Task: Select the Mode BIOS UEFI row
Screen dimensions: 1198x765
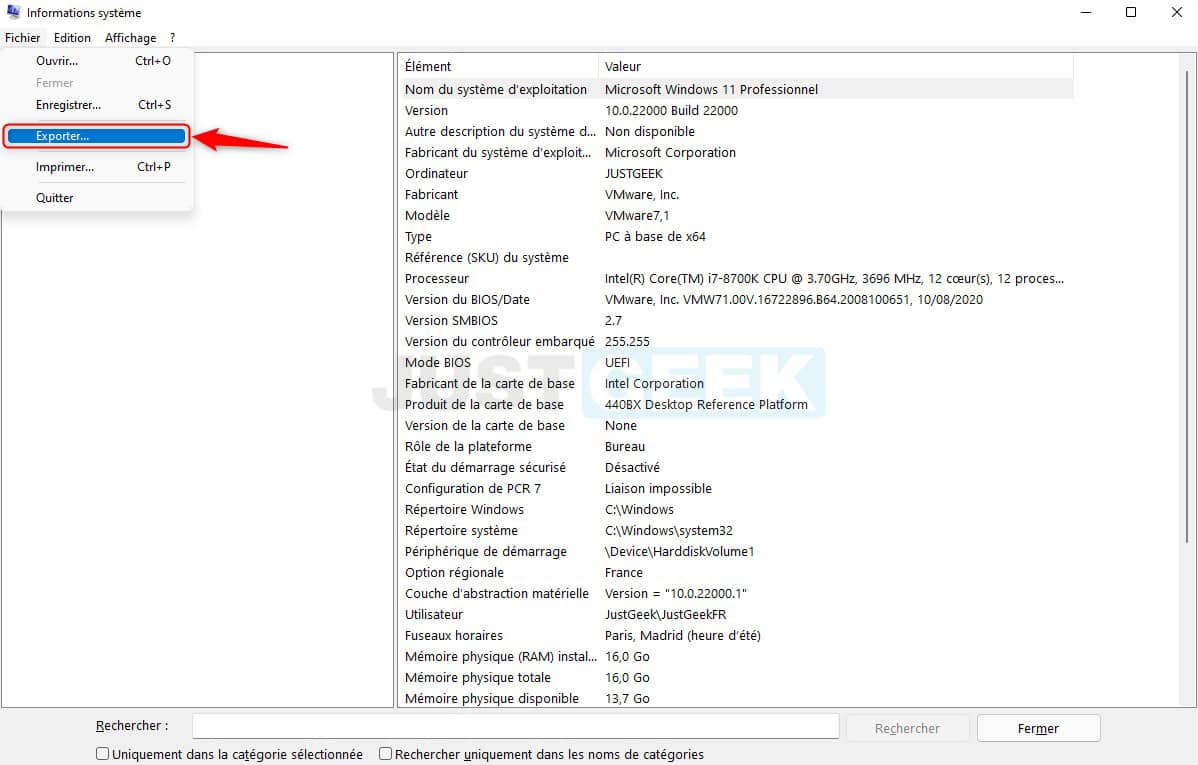Action: coord(736,363)
